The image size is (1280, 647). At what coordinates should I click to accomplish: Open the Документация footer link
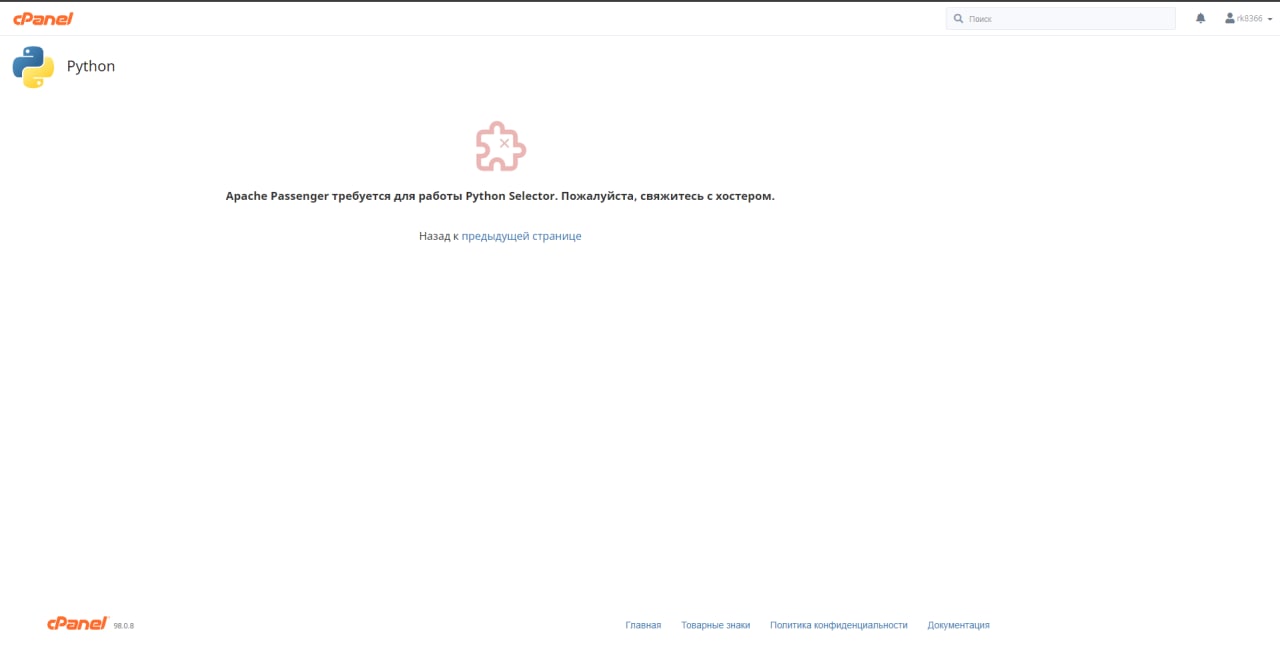[x=958, y=625]
